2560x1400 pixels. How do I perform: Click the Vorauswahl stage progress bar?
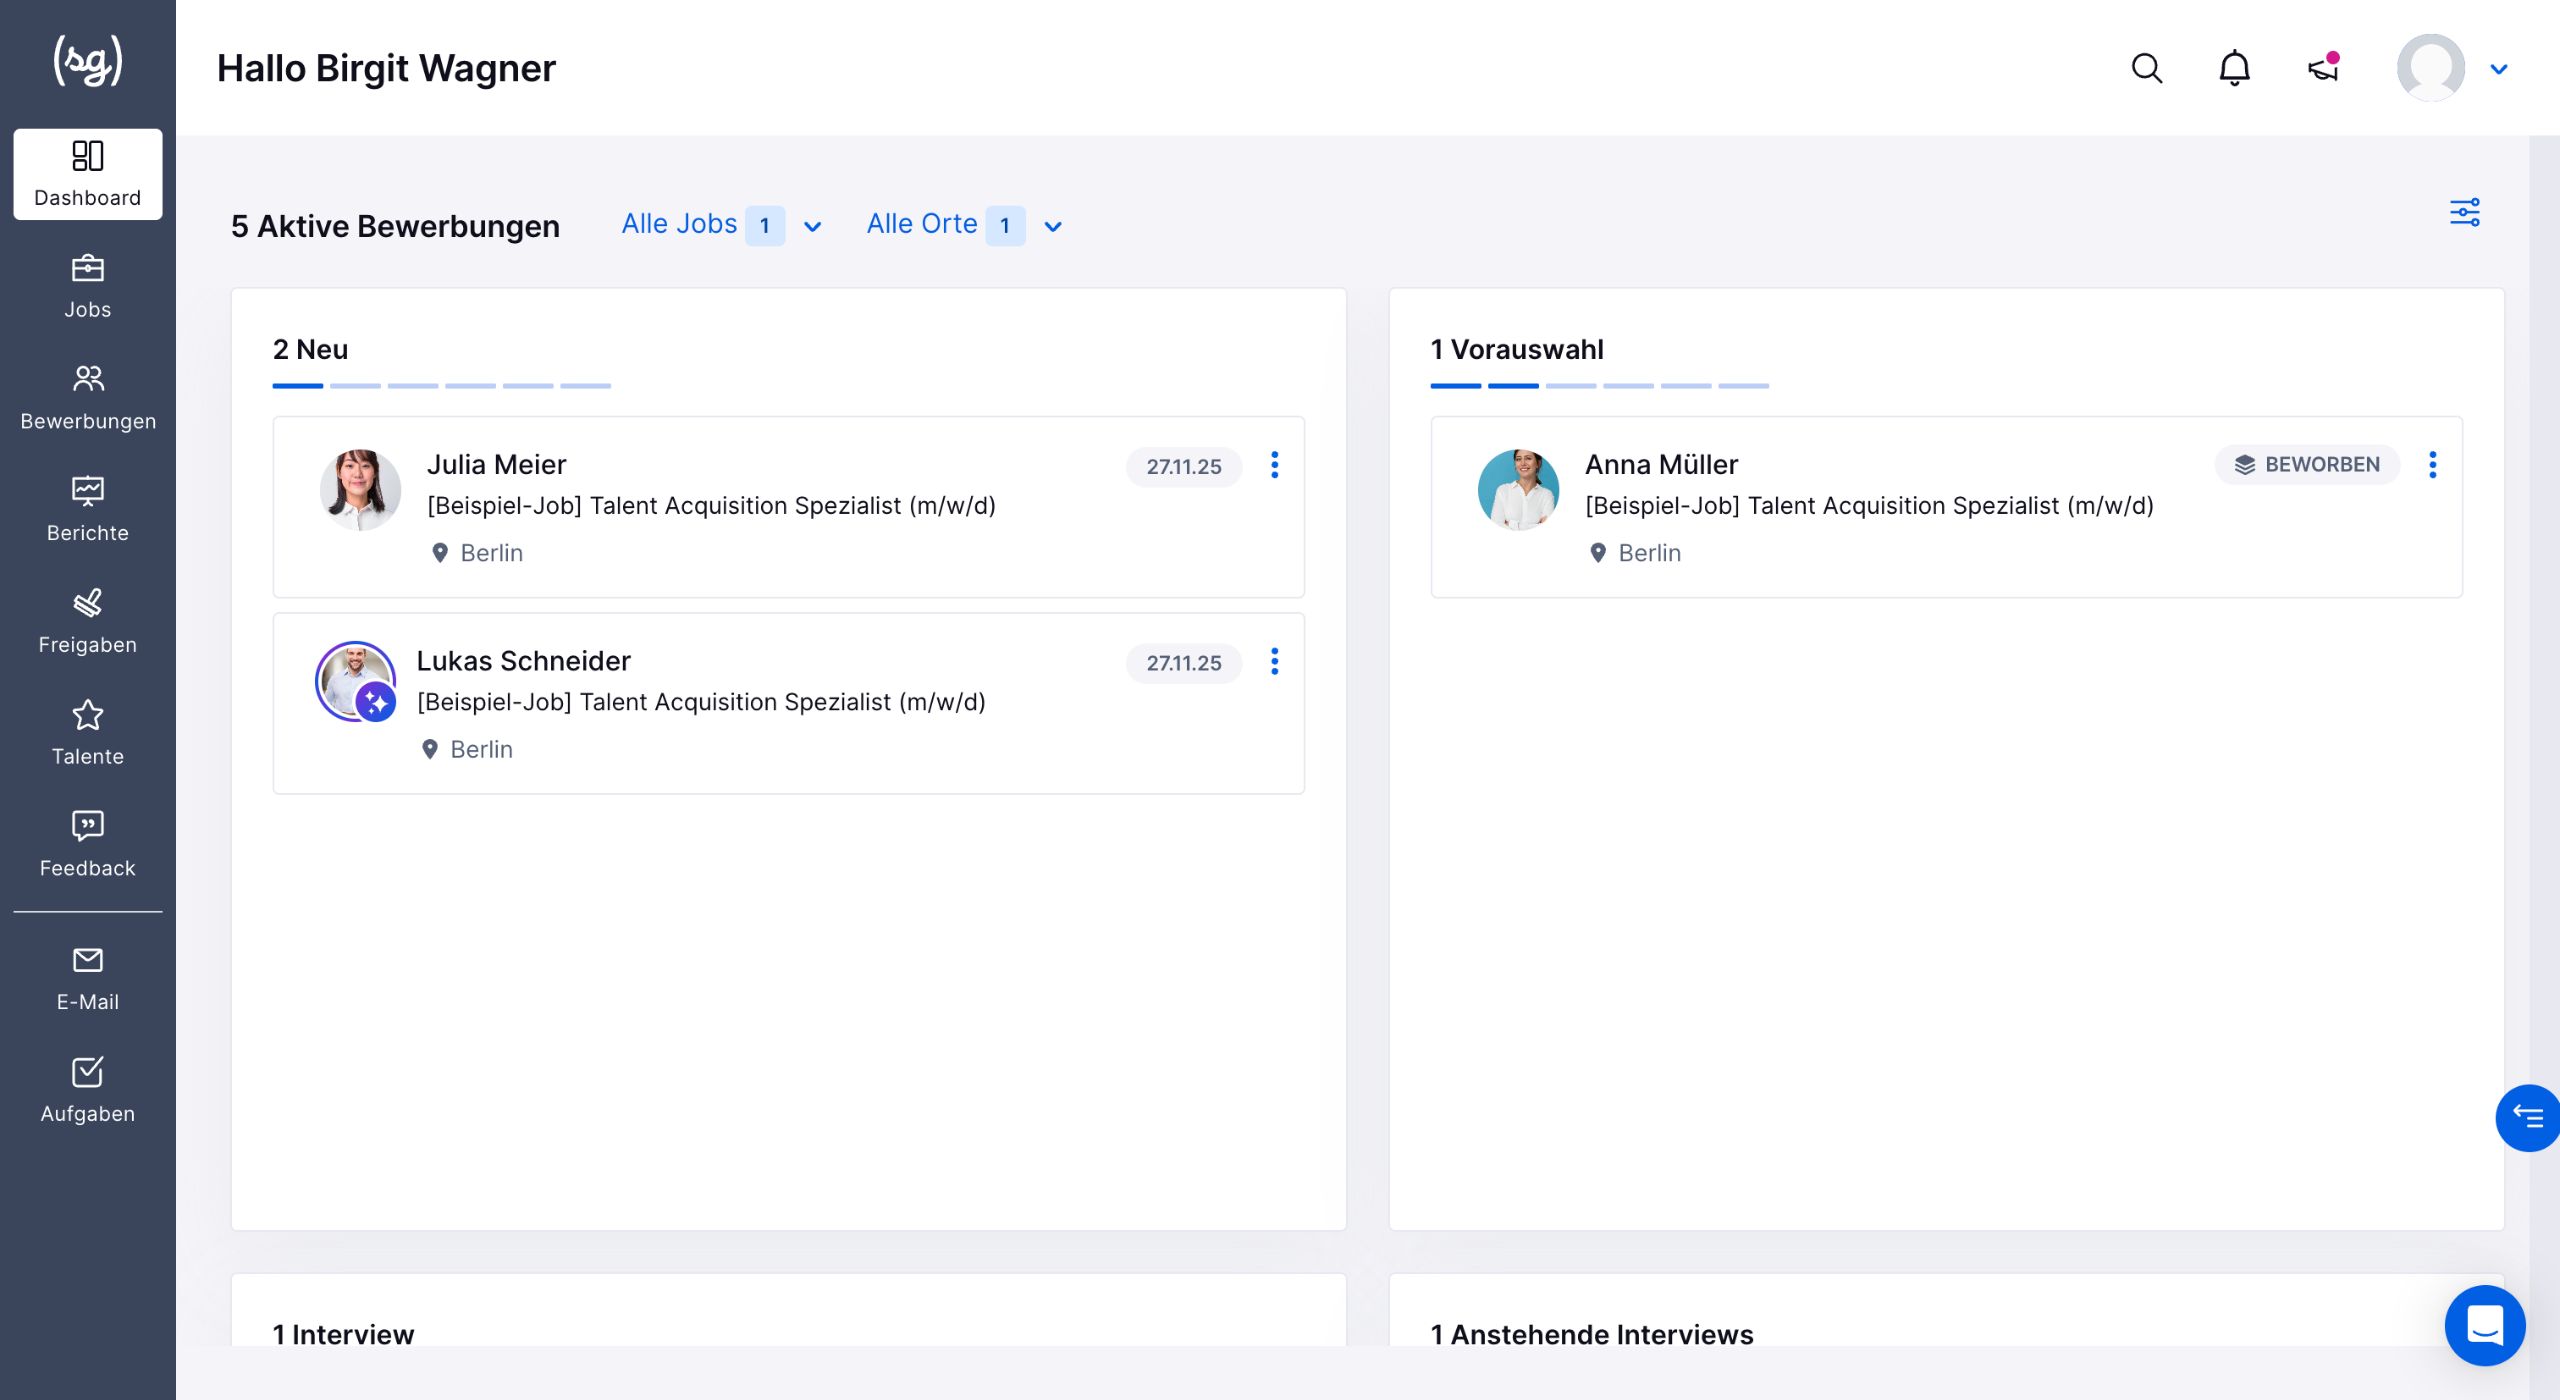pyautogui.click(x=1599, y=385)
